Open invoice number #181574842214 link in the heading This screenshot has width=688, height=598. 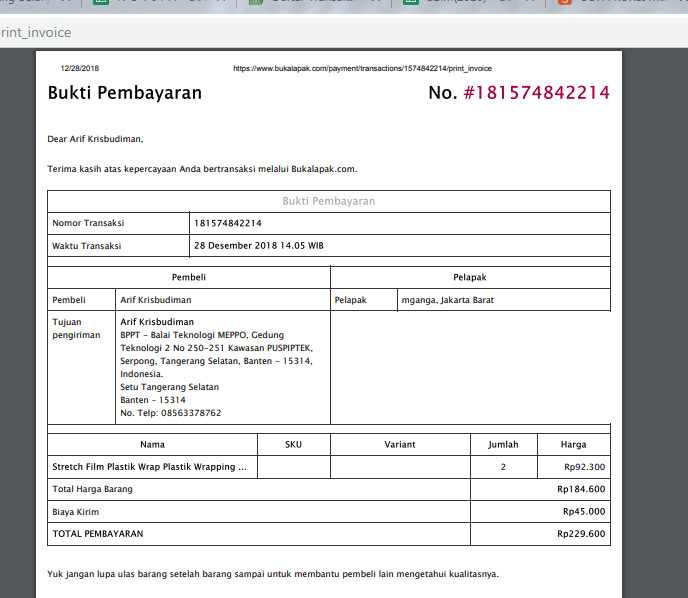[536, 93]
